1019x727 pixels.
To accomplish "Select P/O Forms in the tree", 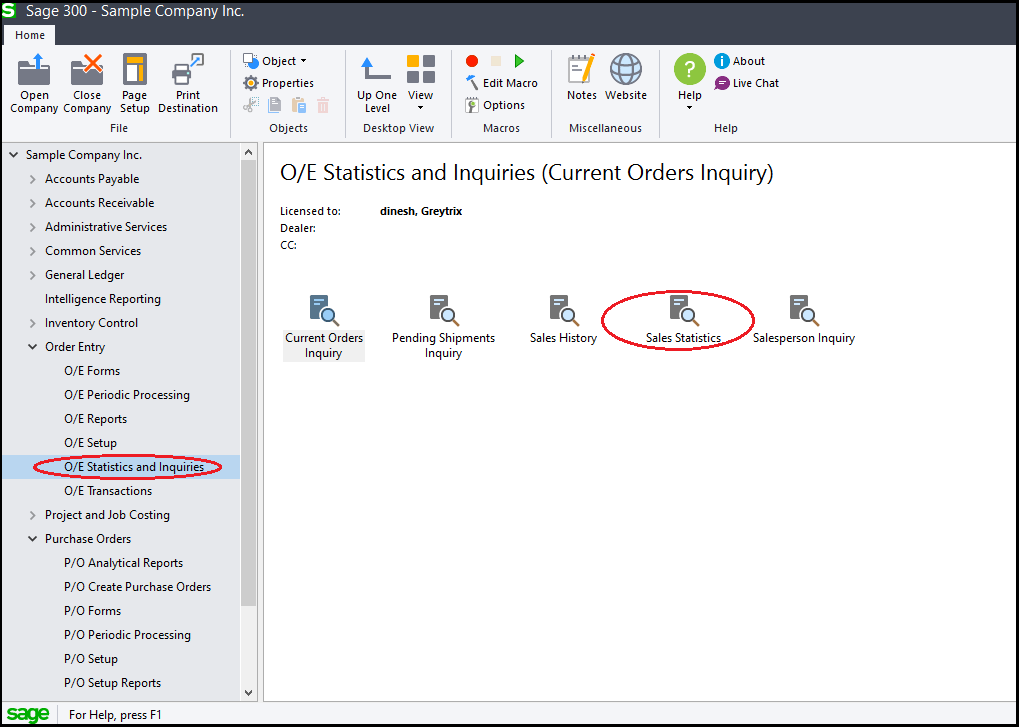I will click(92, 611).
